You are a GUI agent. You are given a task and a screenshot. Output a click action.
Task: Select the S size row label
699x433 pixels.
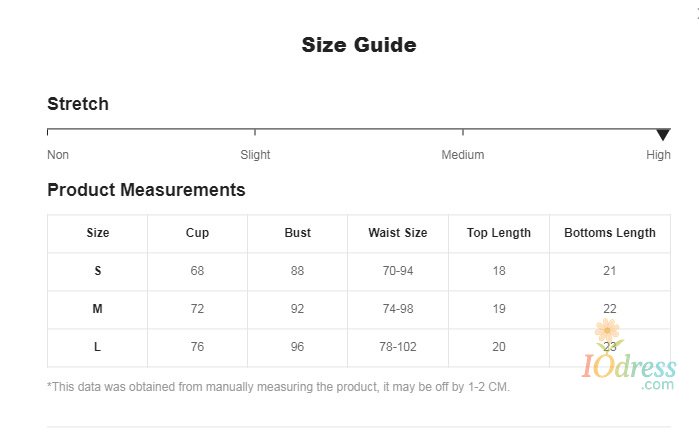(x=98, y=271)
